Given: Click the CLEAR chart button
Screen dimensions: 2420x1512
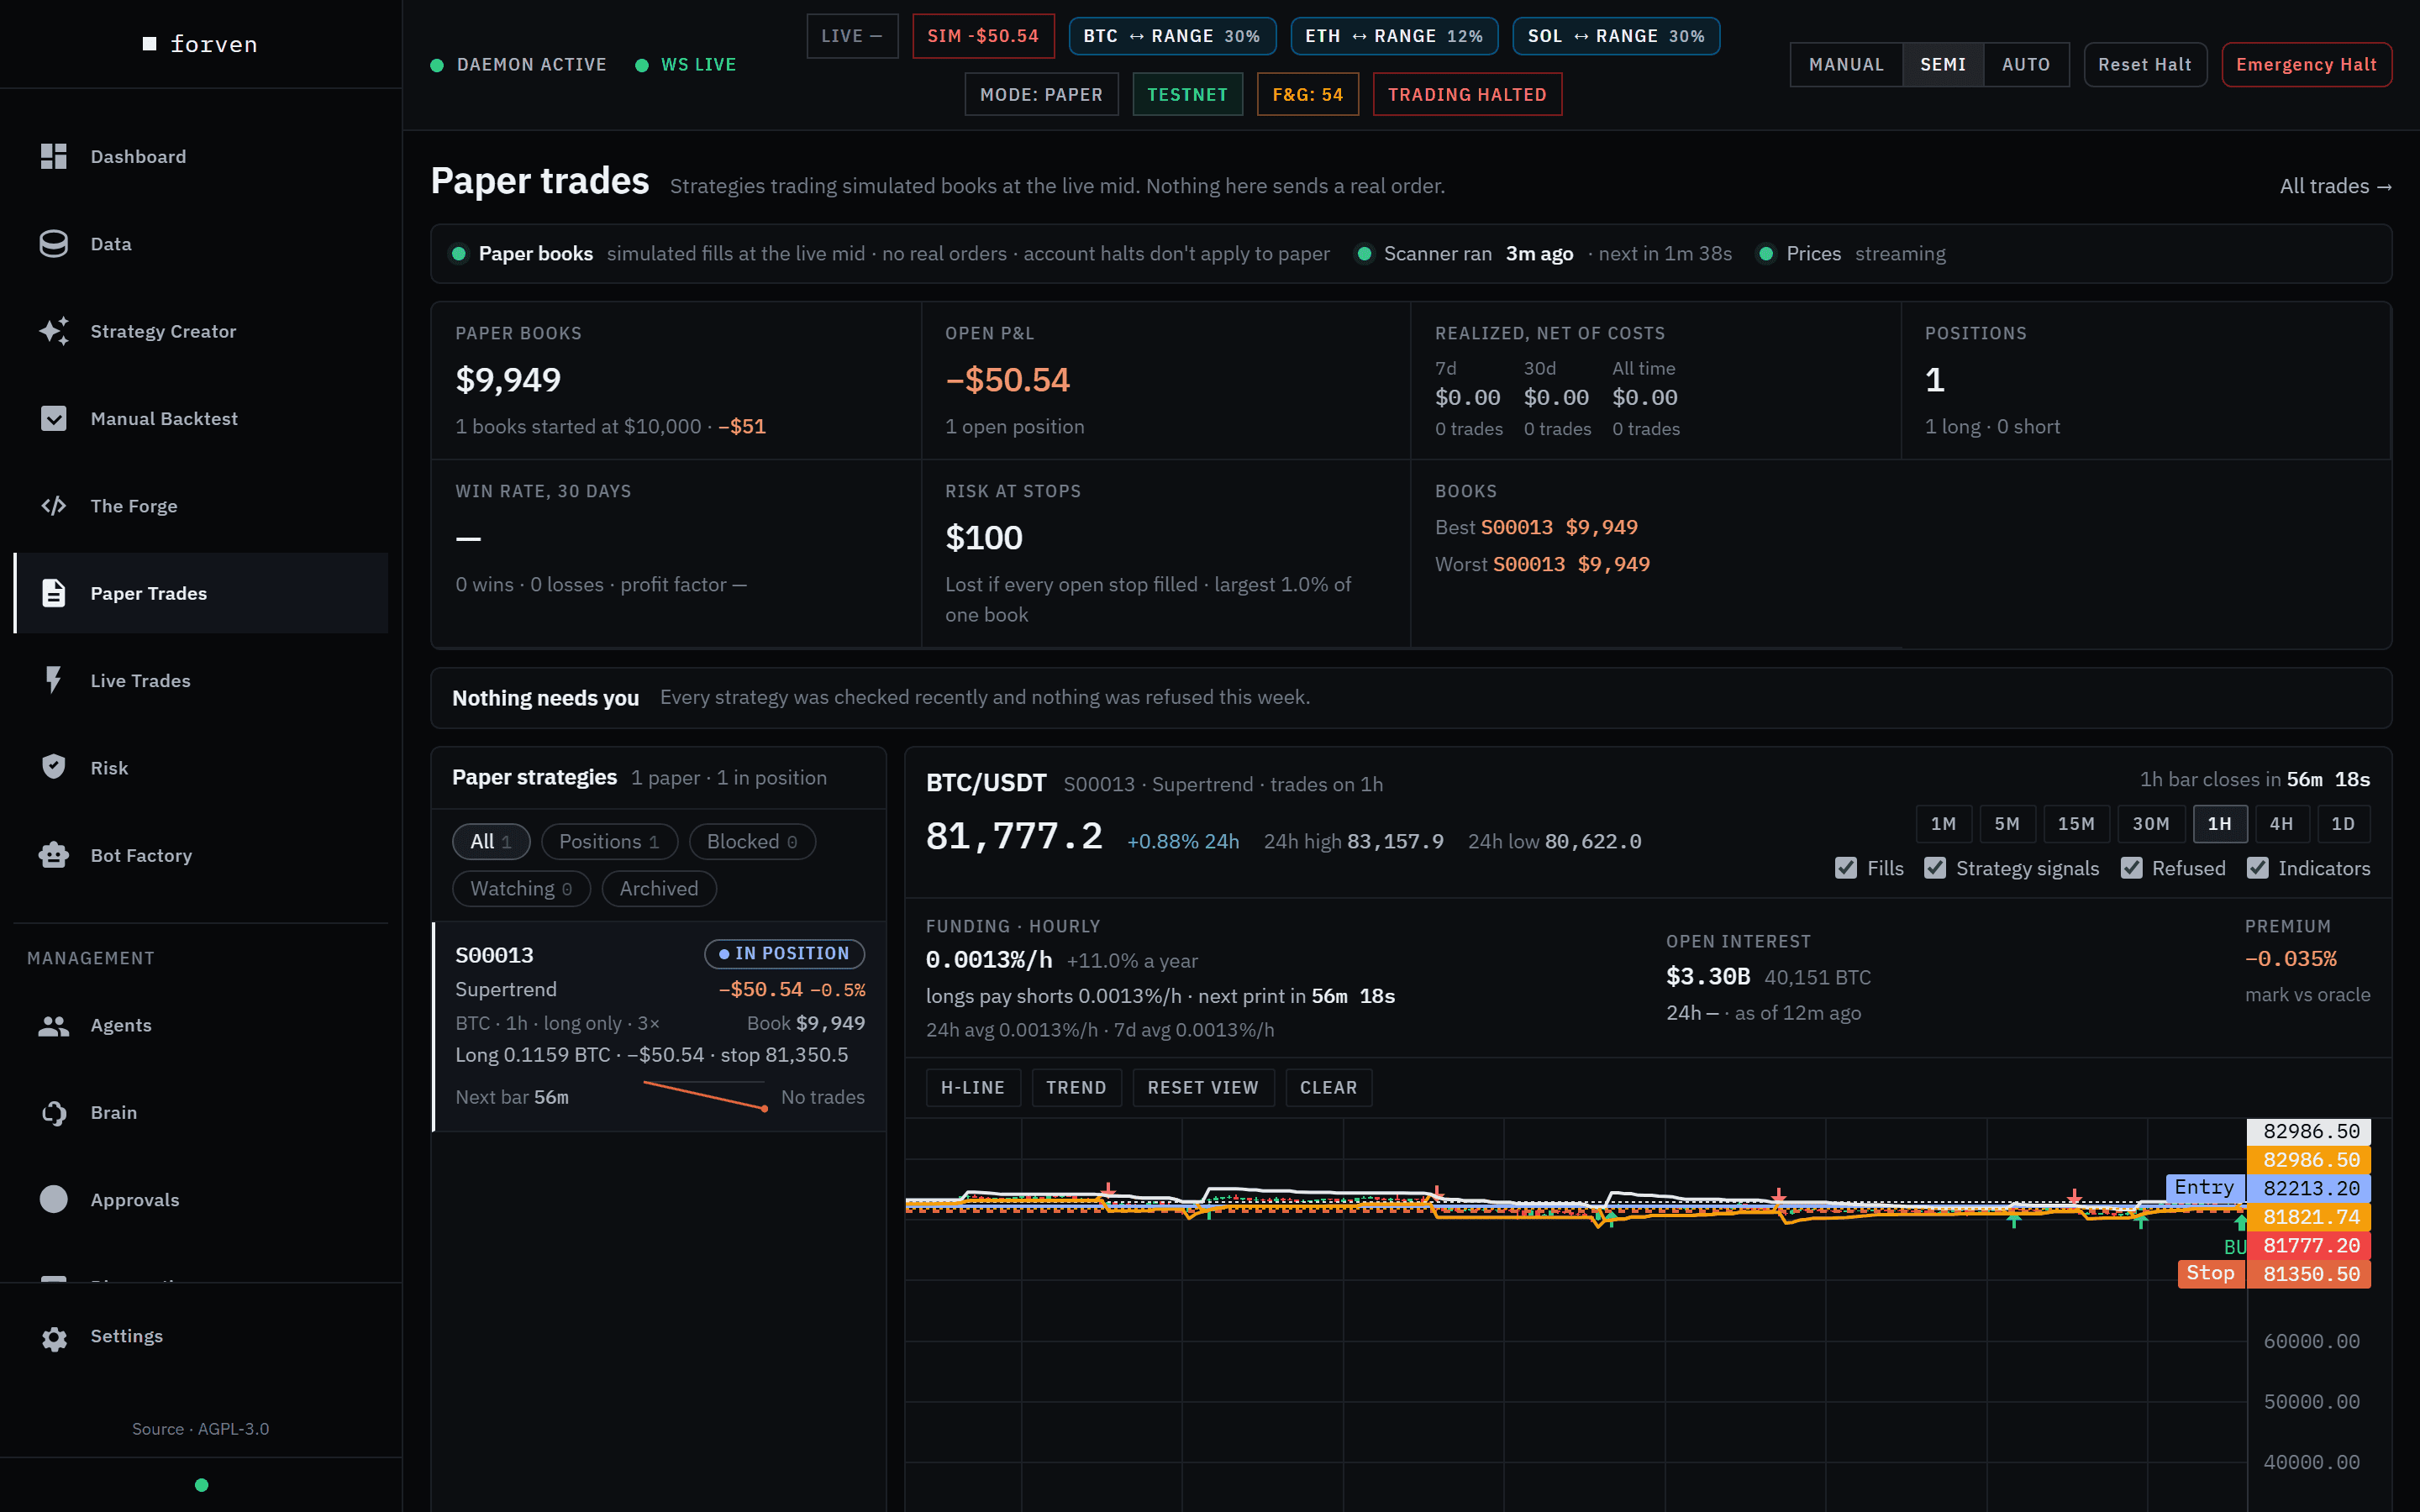Looking at the screenshot, I should point(1328,1088).
